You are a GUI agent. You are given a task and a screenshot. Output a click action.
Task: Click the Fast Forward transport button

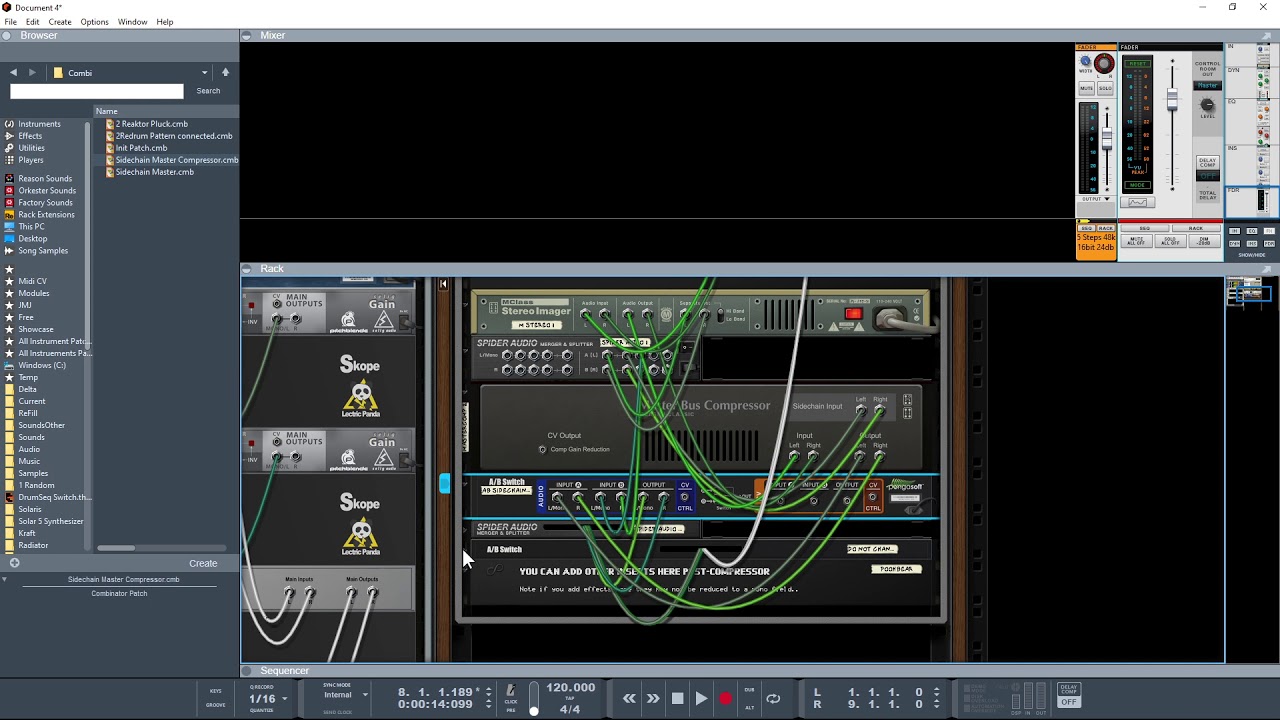tap(653, 699)
